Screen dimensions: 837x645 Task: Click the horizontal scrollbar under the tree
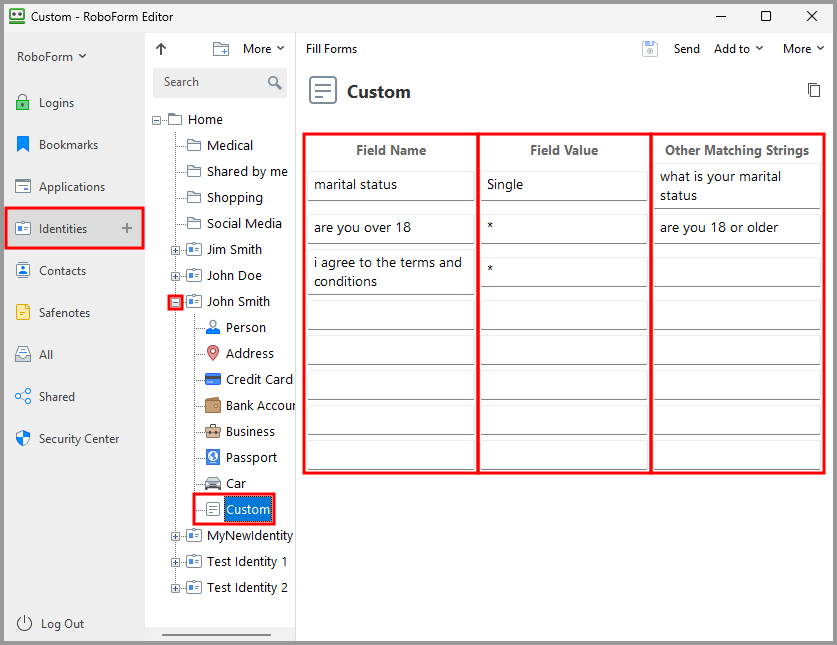coord(216,635)
